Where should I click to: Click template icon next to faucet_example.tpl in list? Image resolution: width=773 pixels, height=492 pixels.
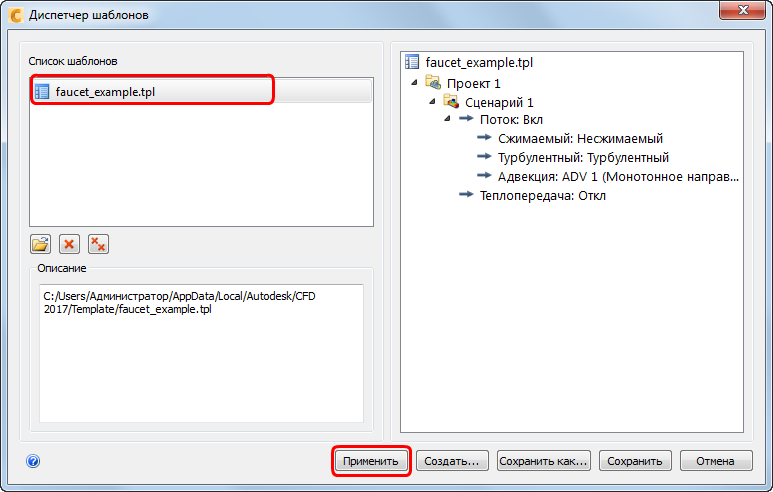point(42,92)
